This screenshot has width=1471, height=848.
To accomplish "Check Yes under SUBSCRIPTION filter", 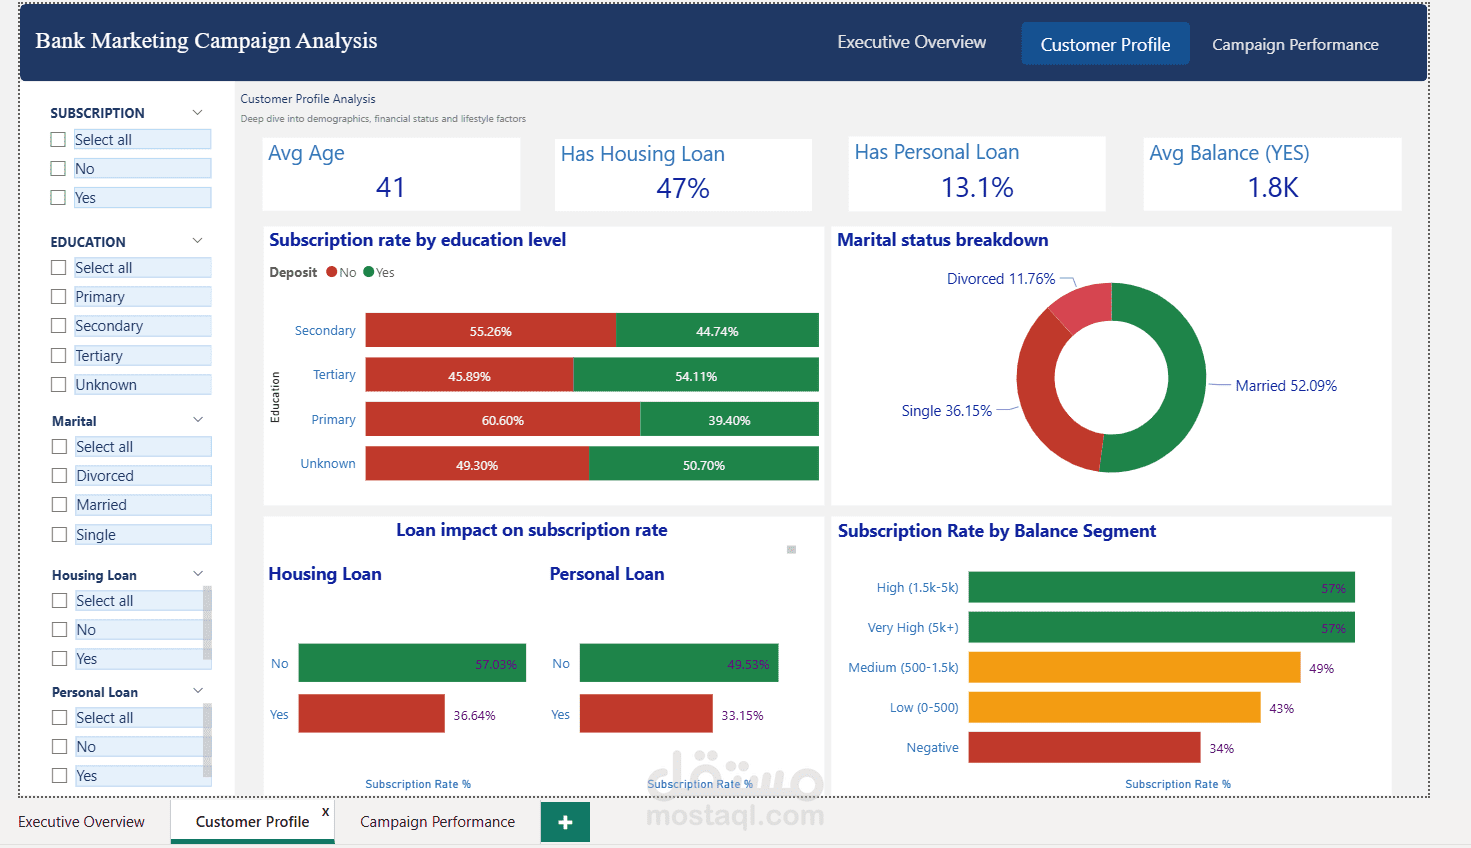I will pos(58,198).
